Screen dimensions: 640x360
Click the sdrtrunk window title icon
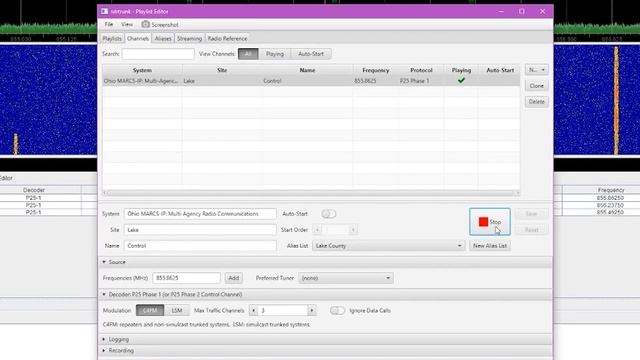coord(104,11)
